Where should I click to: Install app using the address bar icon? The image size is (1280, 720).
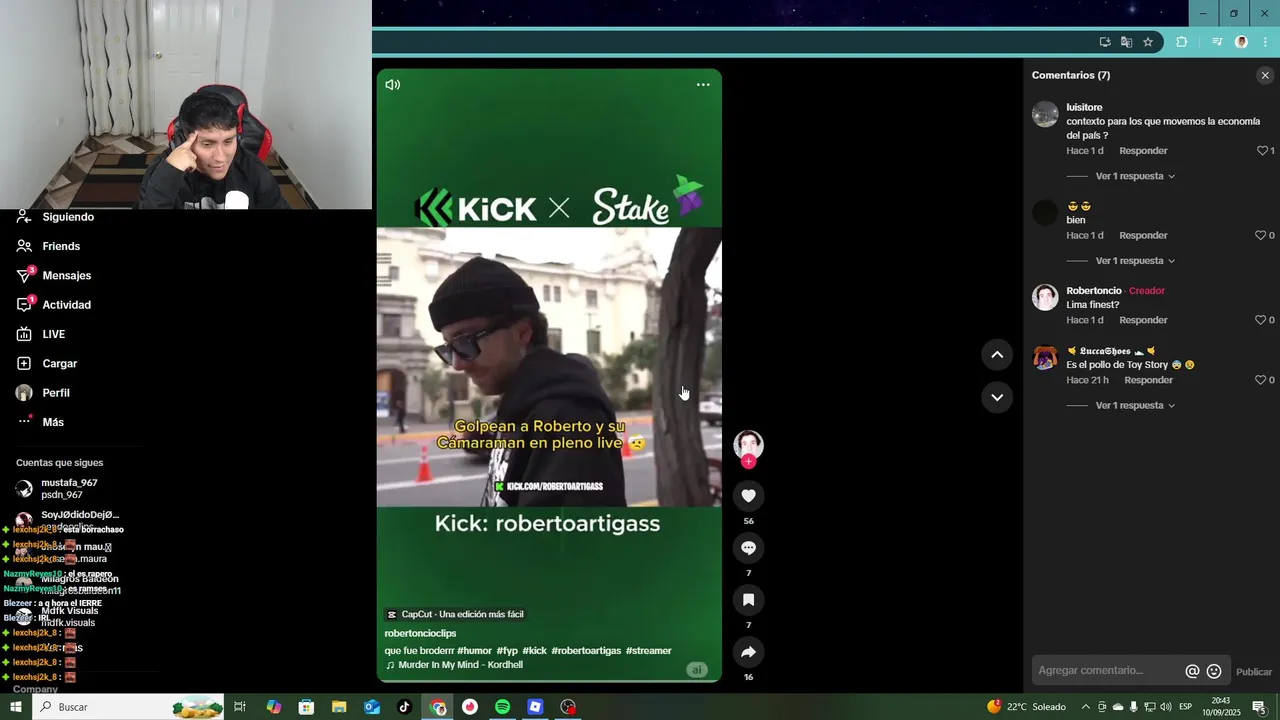point(1105,42)
